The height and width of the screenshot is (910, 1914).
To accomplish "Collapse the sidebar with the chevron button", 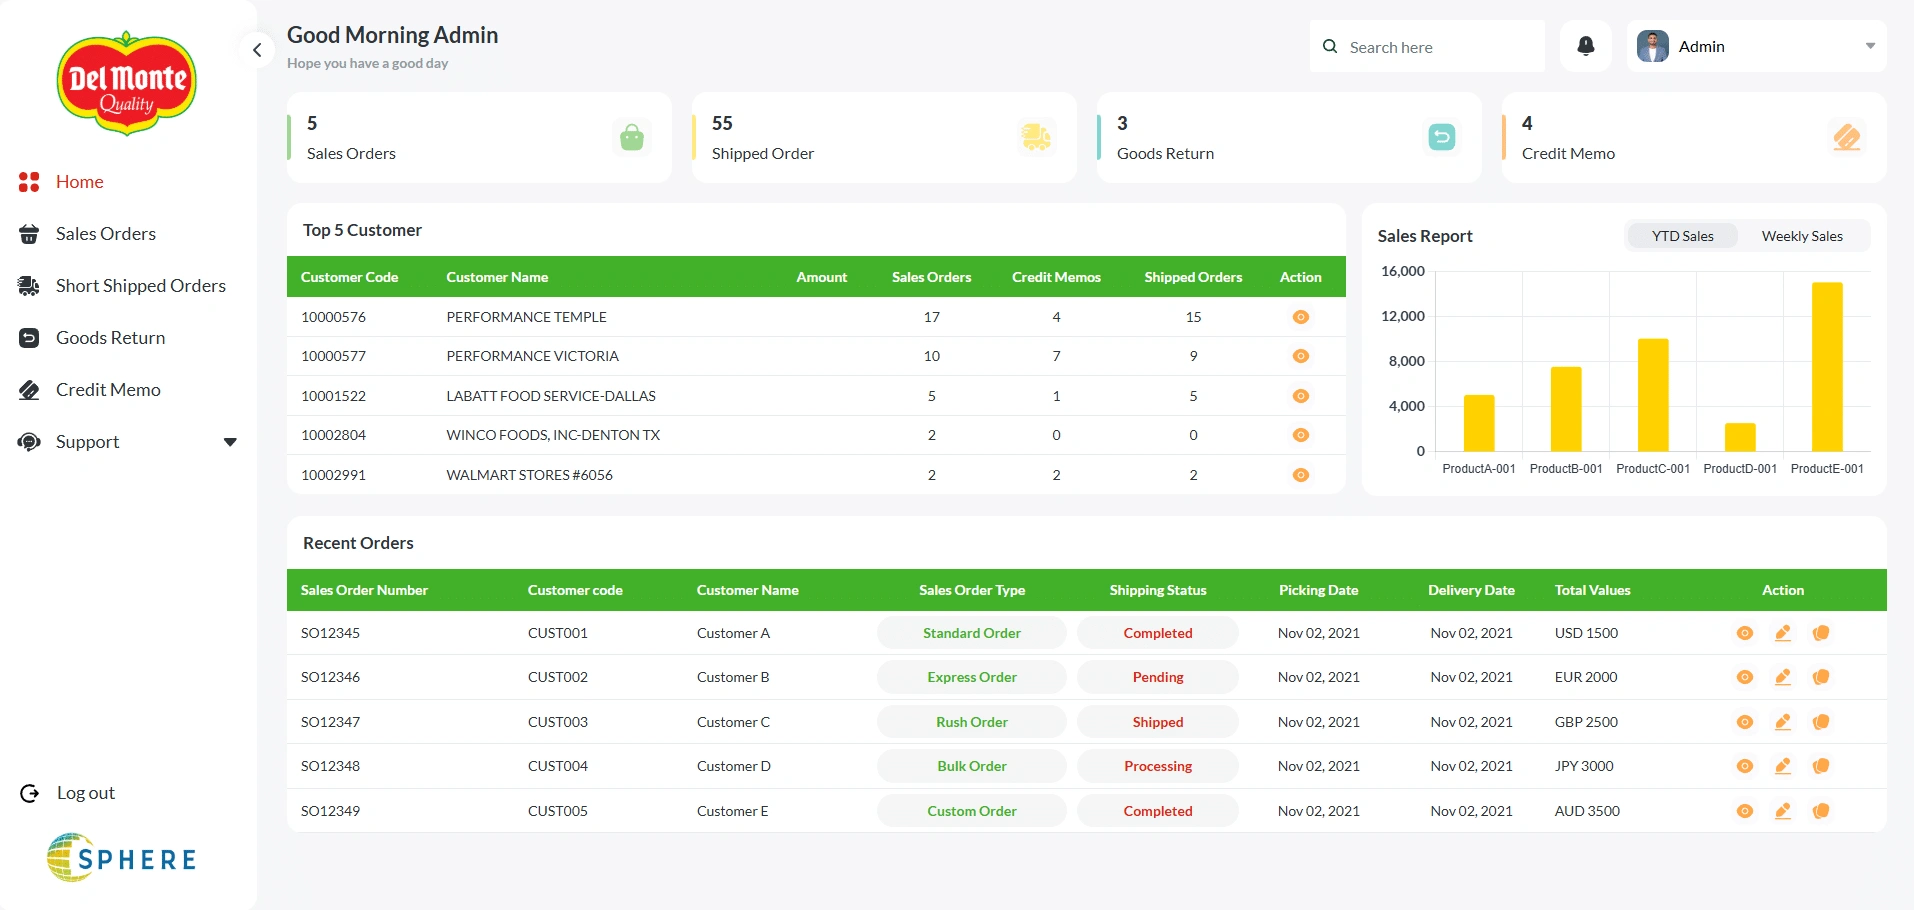I will (257, 50).
